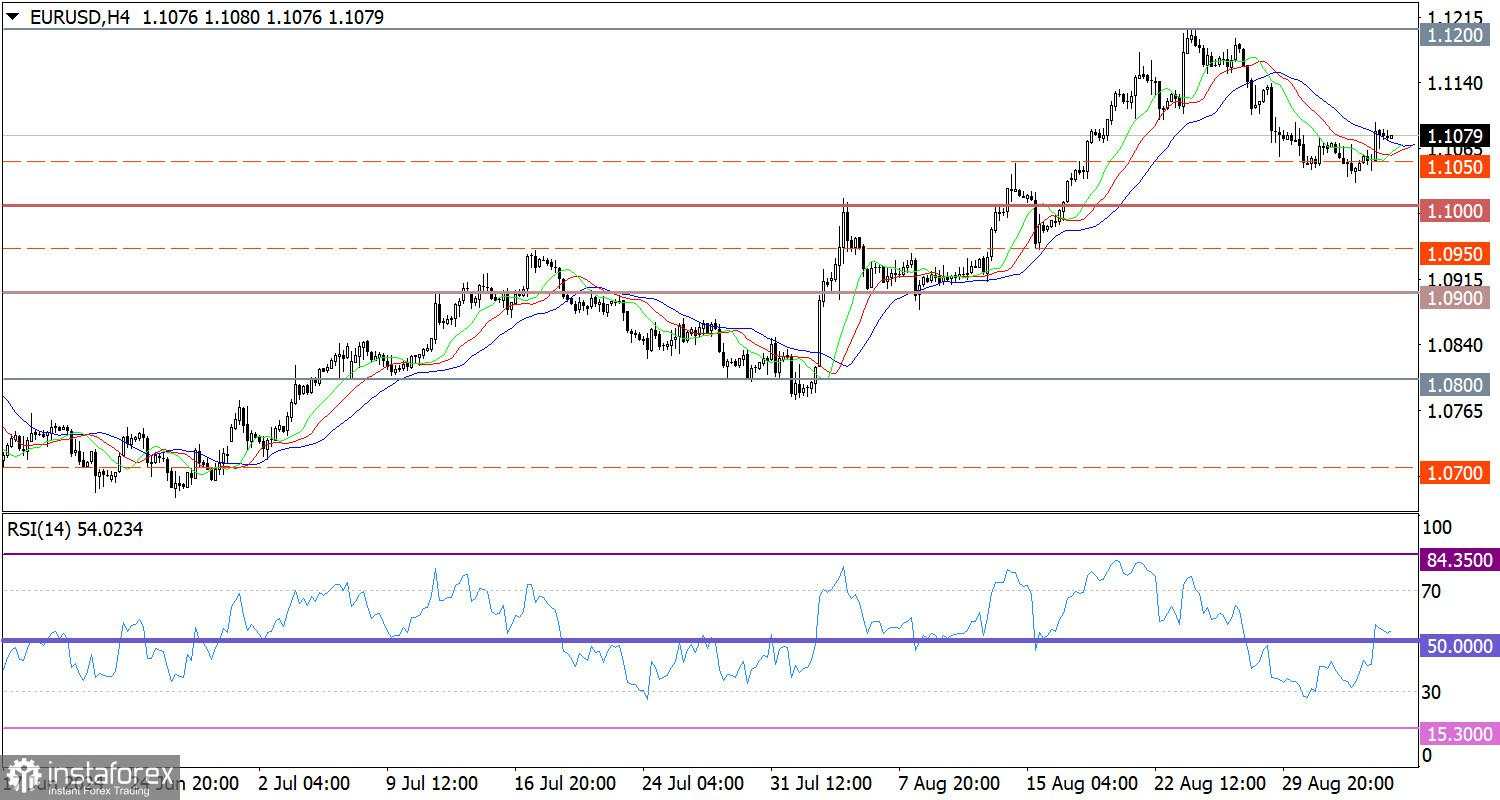This screenshot has width=1500, height=800.
Task: Click the 1.1140 price axis value
Action: click(1454, 83)
